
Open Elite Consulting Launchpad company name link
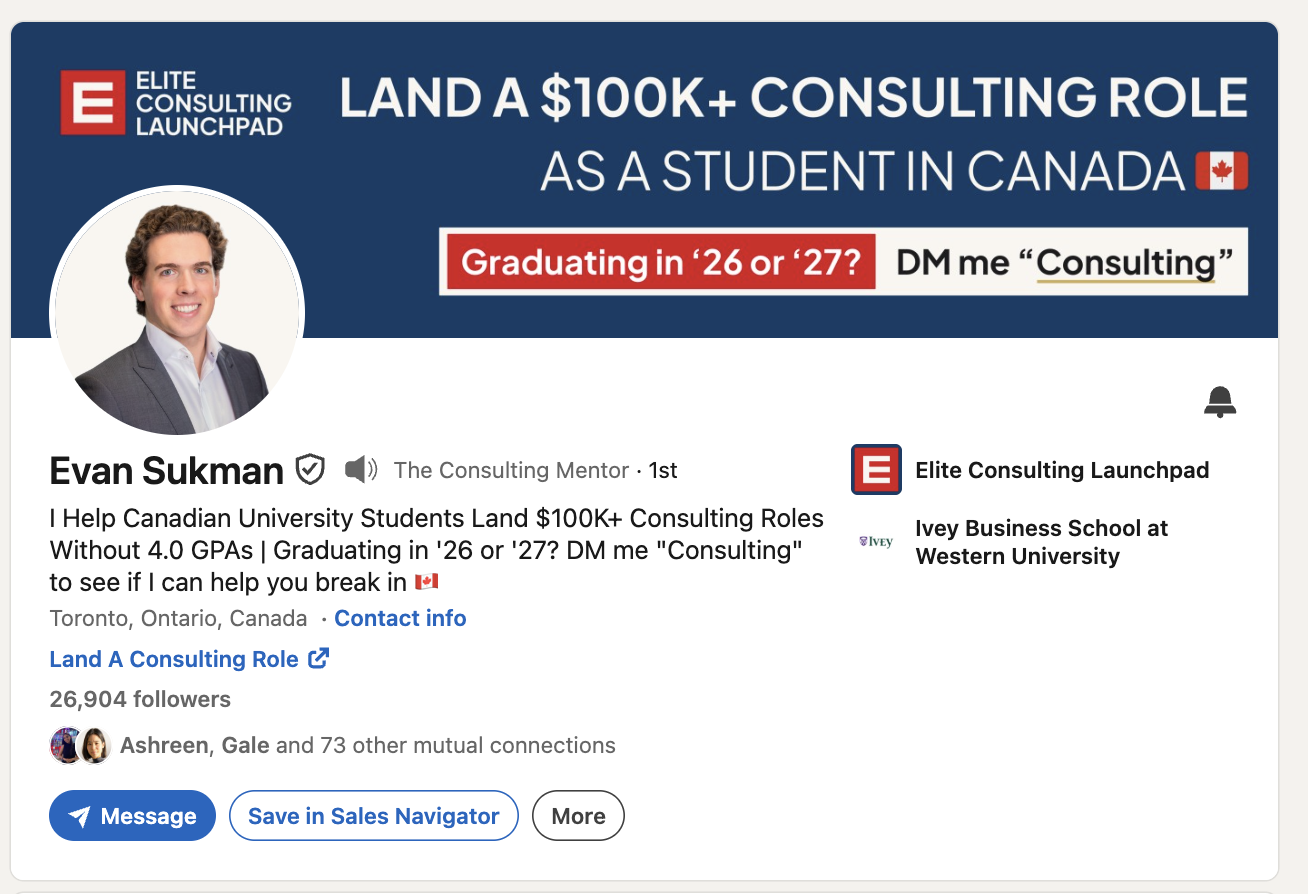point(1062,470)
